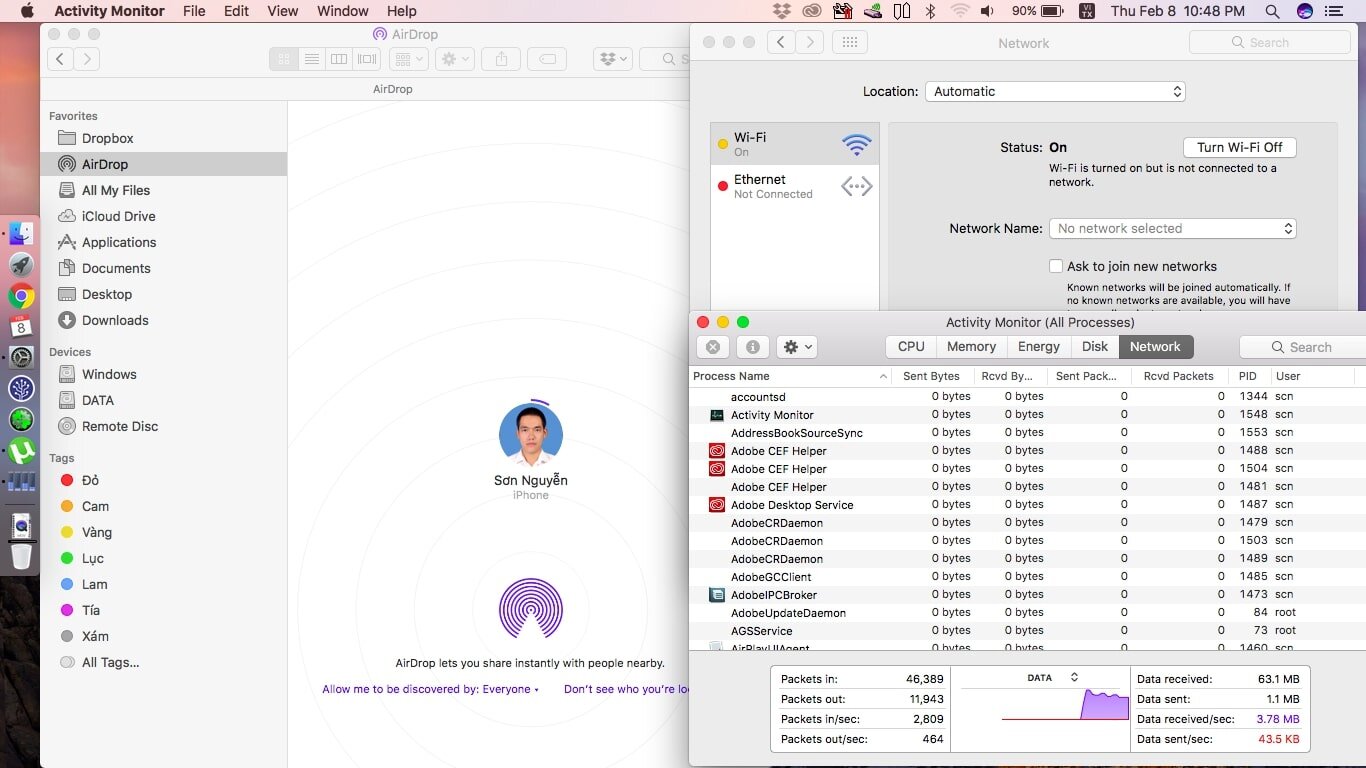Open the View menu
Viewport: 1366px width, 768px height.
point(283,11)
